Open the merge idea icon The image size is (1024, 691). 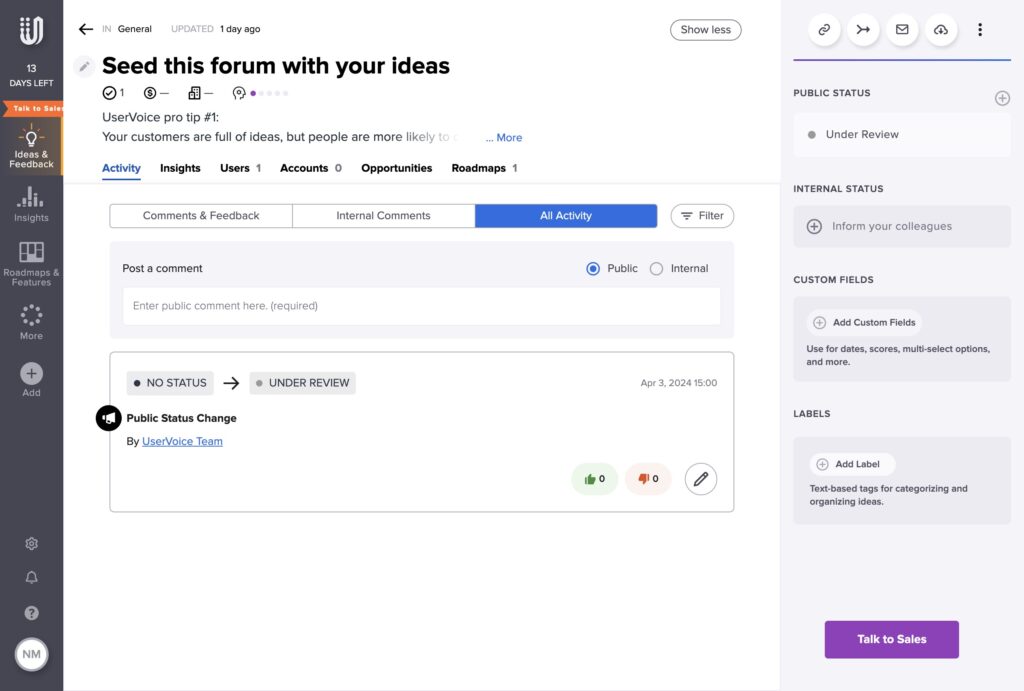862,29
